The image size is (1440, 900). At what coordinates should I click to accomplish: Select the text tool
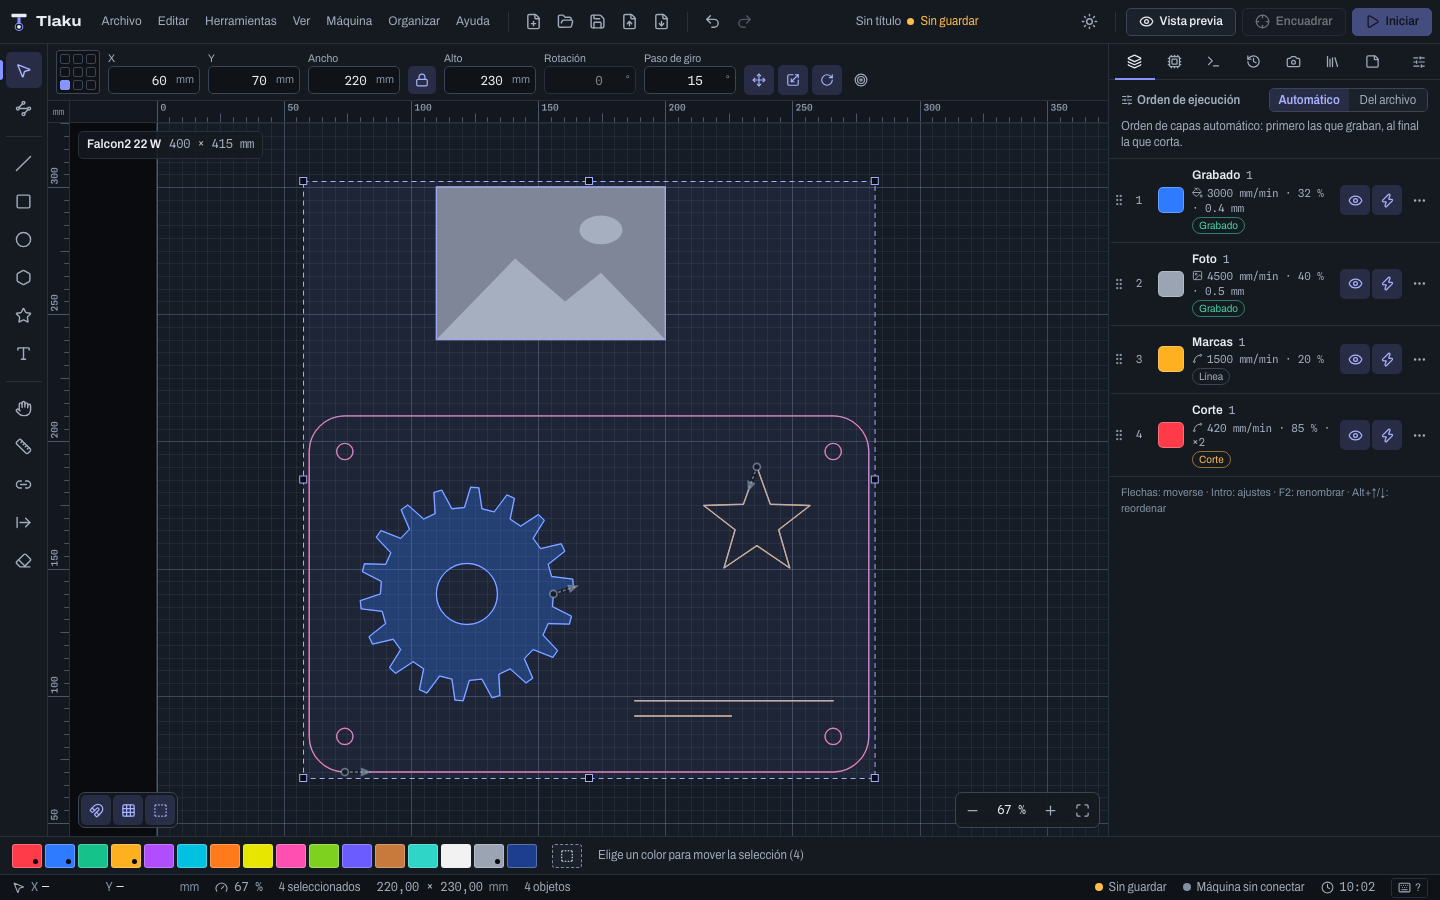[x=24, y=354]
